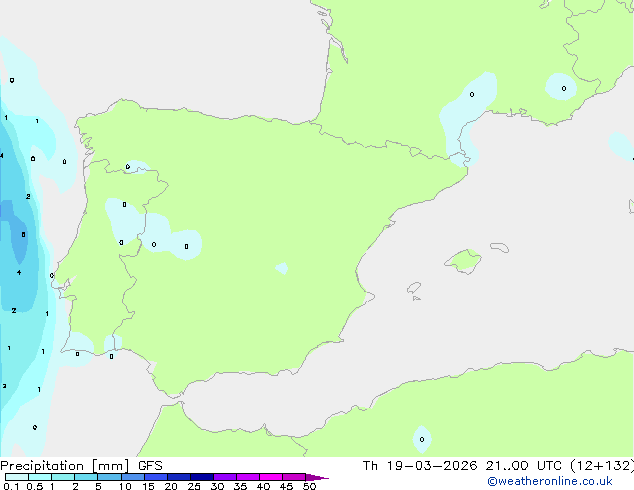
Task: Click the Ibiza island outline
Action: [x=414, y=288]
